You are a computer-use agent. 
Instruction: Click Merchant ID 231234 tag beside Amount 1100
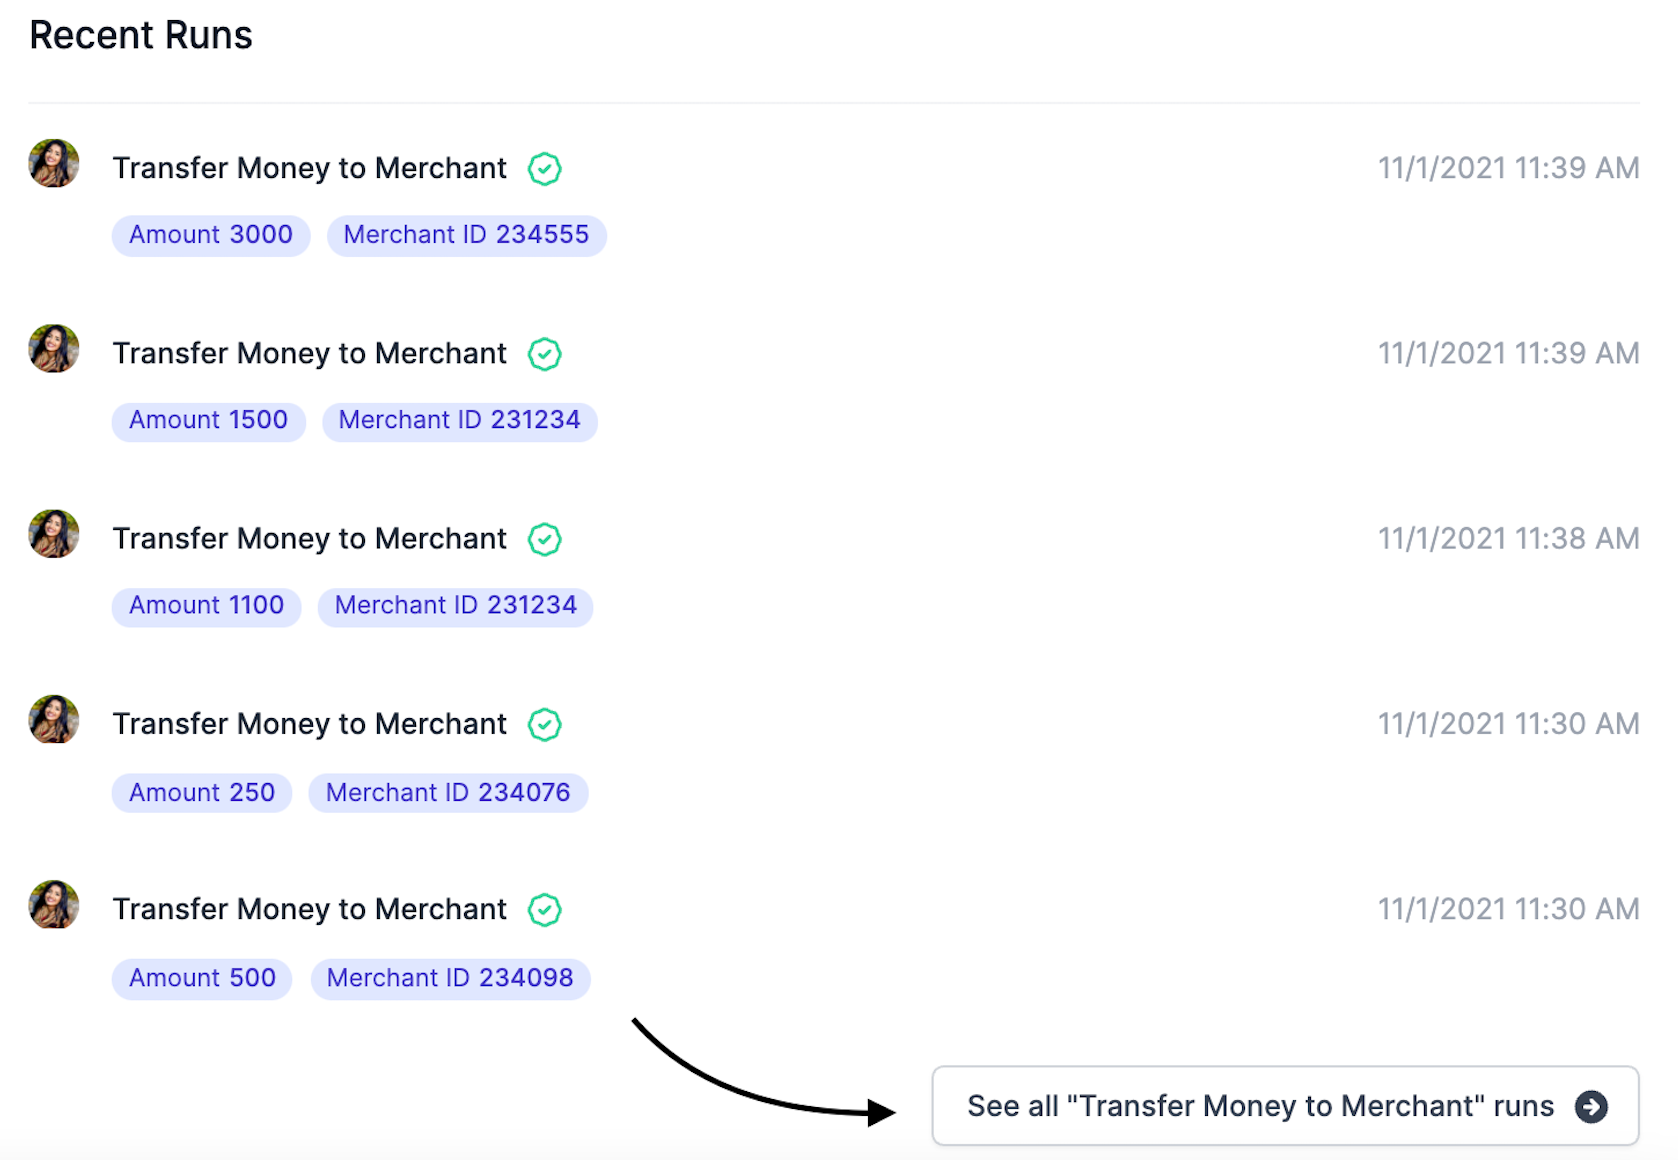[x=456, y=606]
